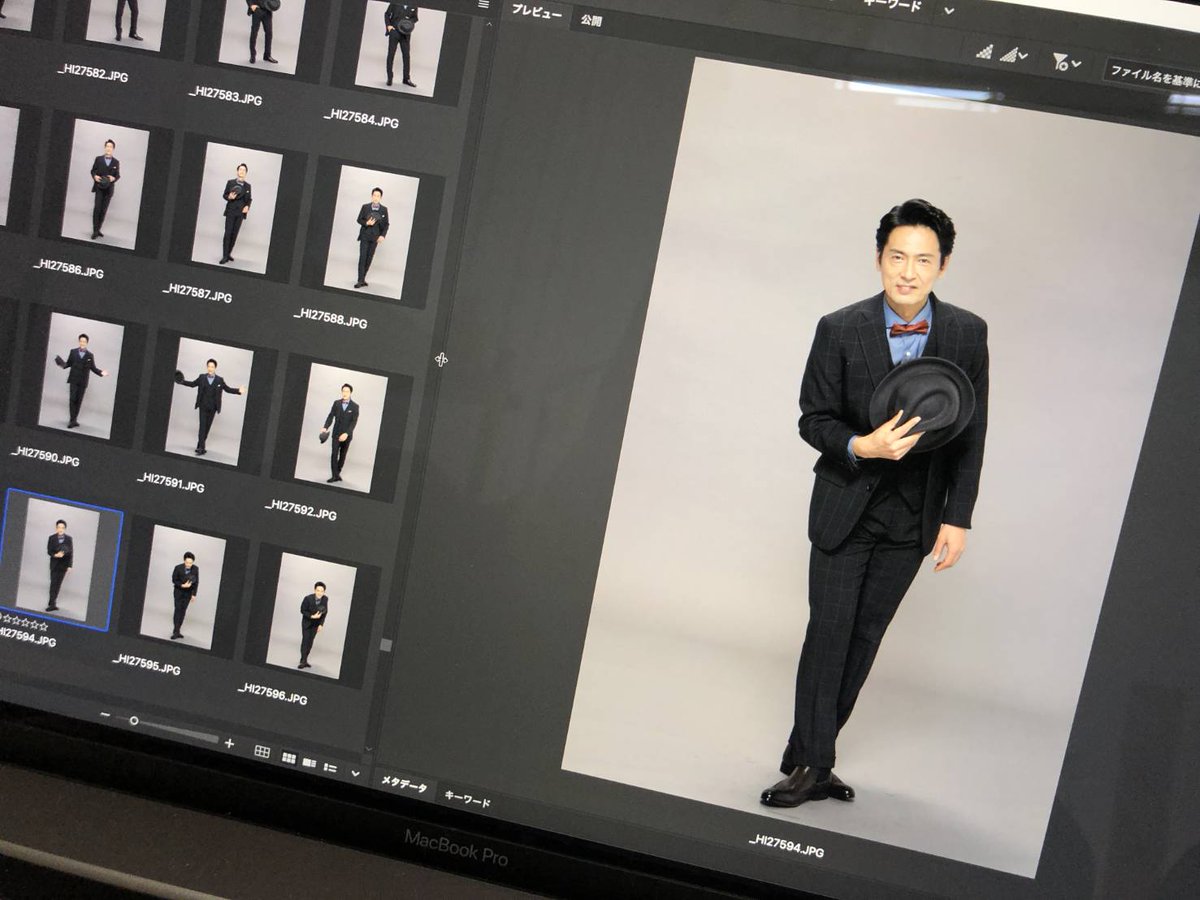Select thumbnail _HI27592.JPG

[340, 427]
